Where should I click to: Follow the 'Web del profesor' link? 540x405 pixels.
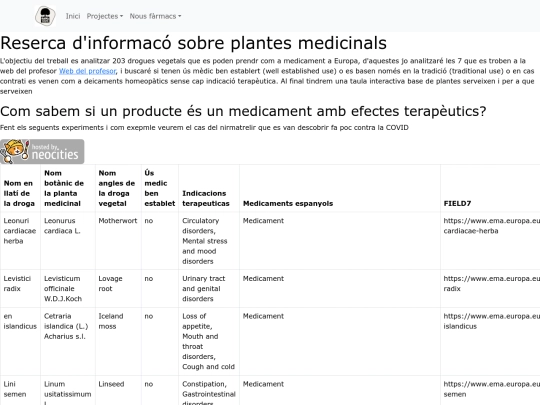(87, 71)
